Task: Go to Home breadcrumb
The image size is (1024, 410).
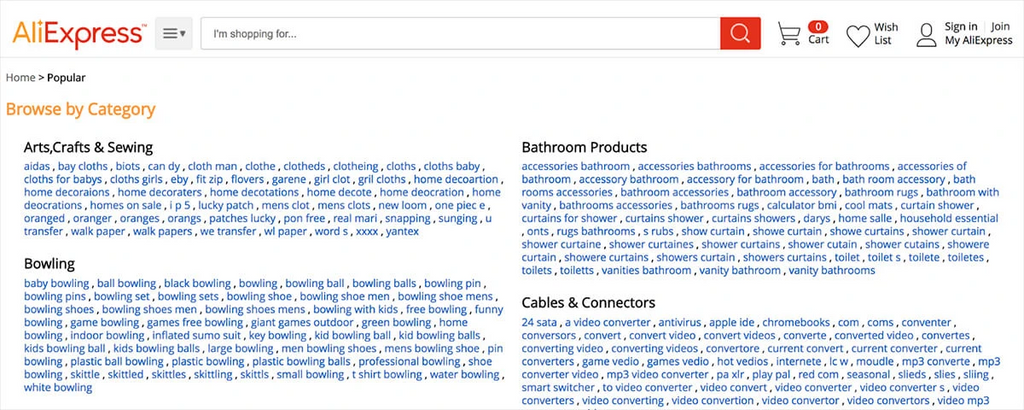Action: click(x=20, y=77)
